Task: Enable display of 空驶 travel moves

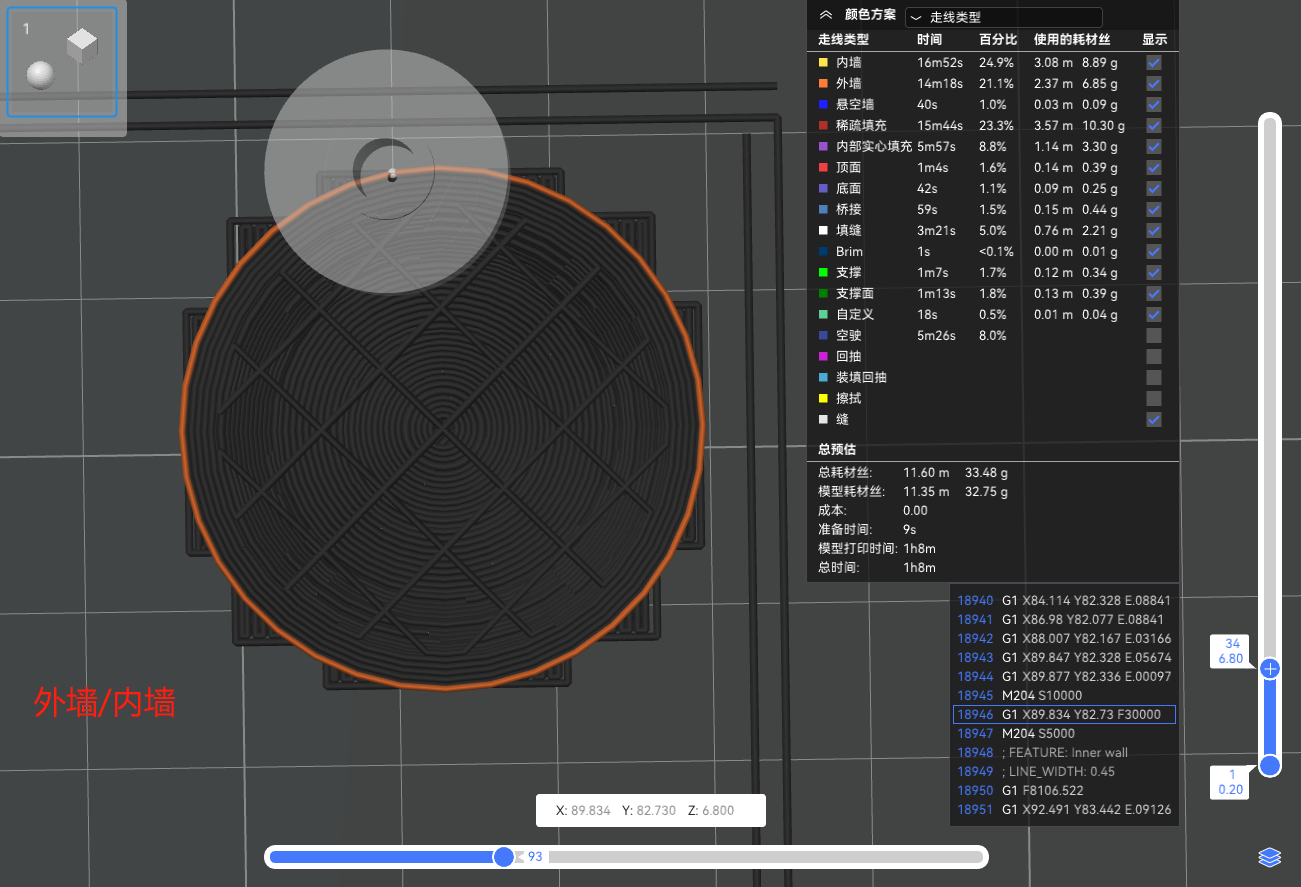Action: (x=1154, y=336)
